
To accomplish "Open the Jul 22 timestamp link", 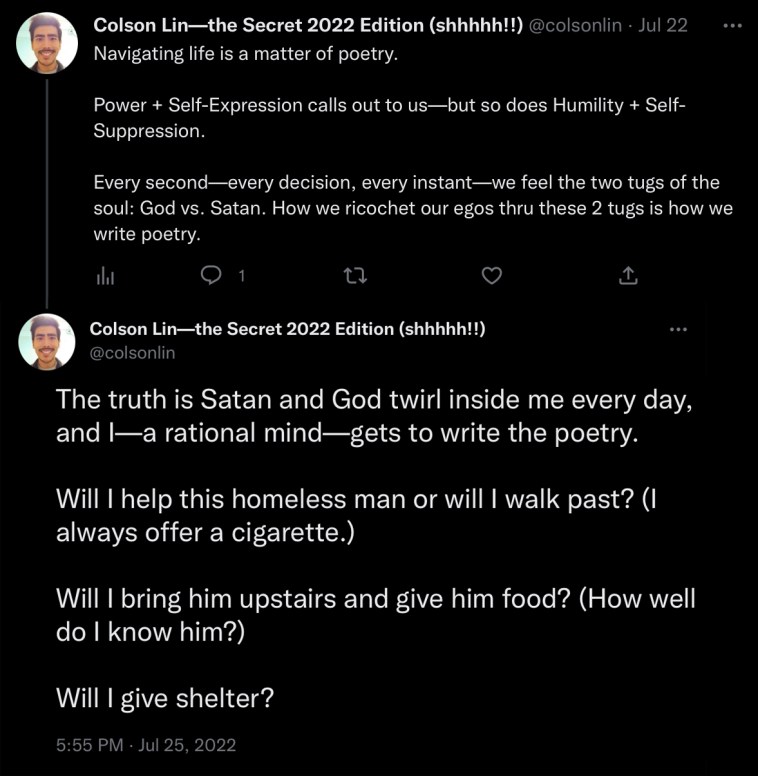I will click(x=663, y=26).
